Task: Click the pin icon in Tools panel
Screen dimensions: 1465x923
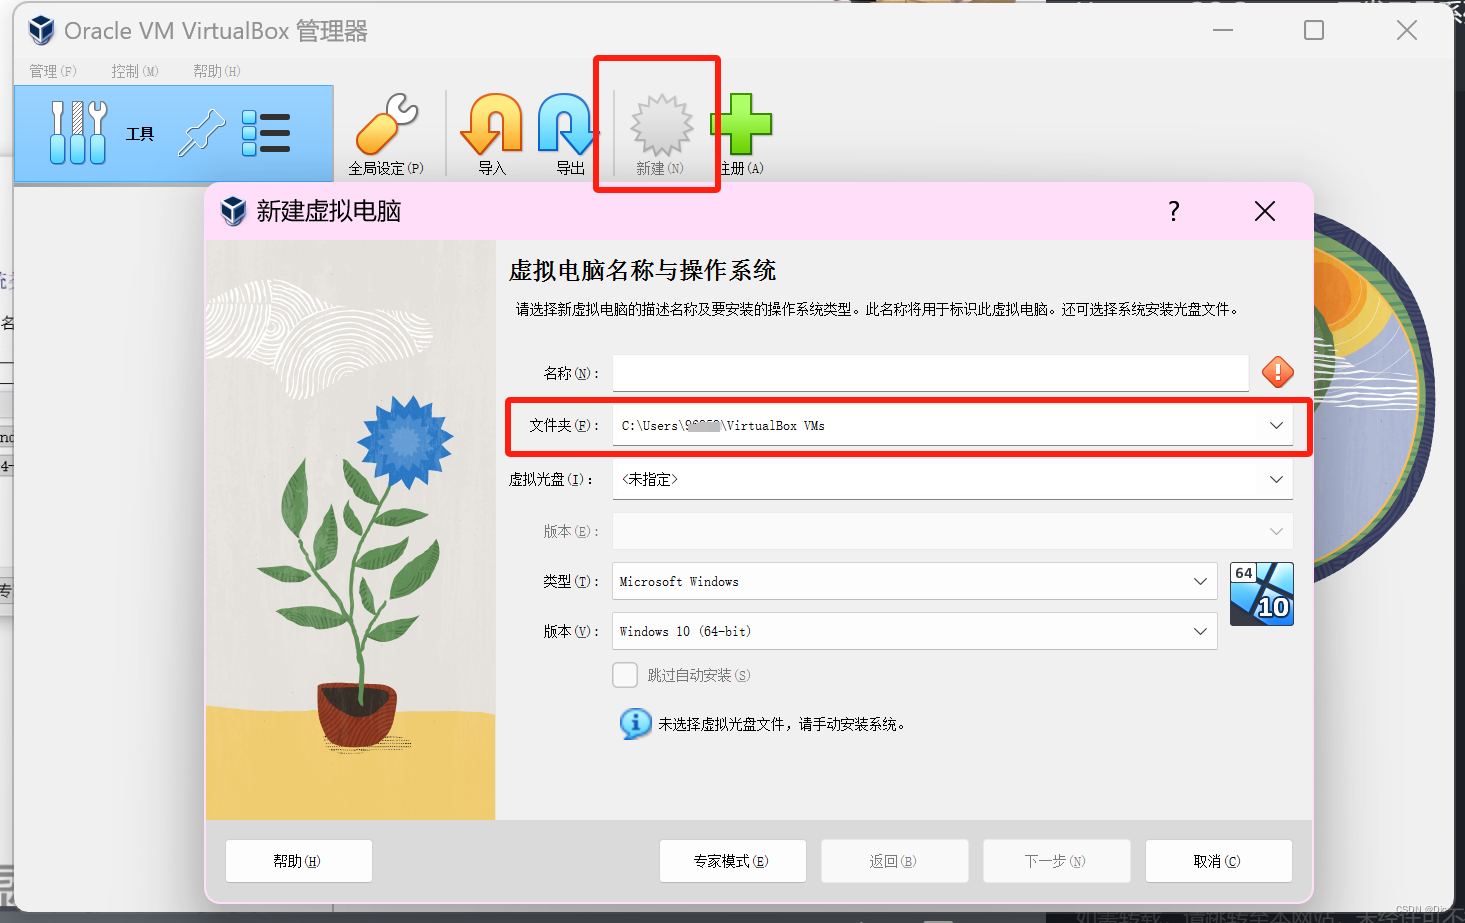Action: pyautogui.click(x=202, y=133)
